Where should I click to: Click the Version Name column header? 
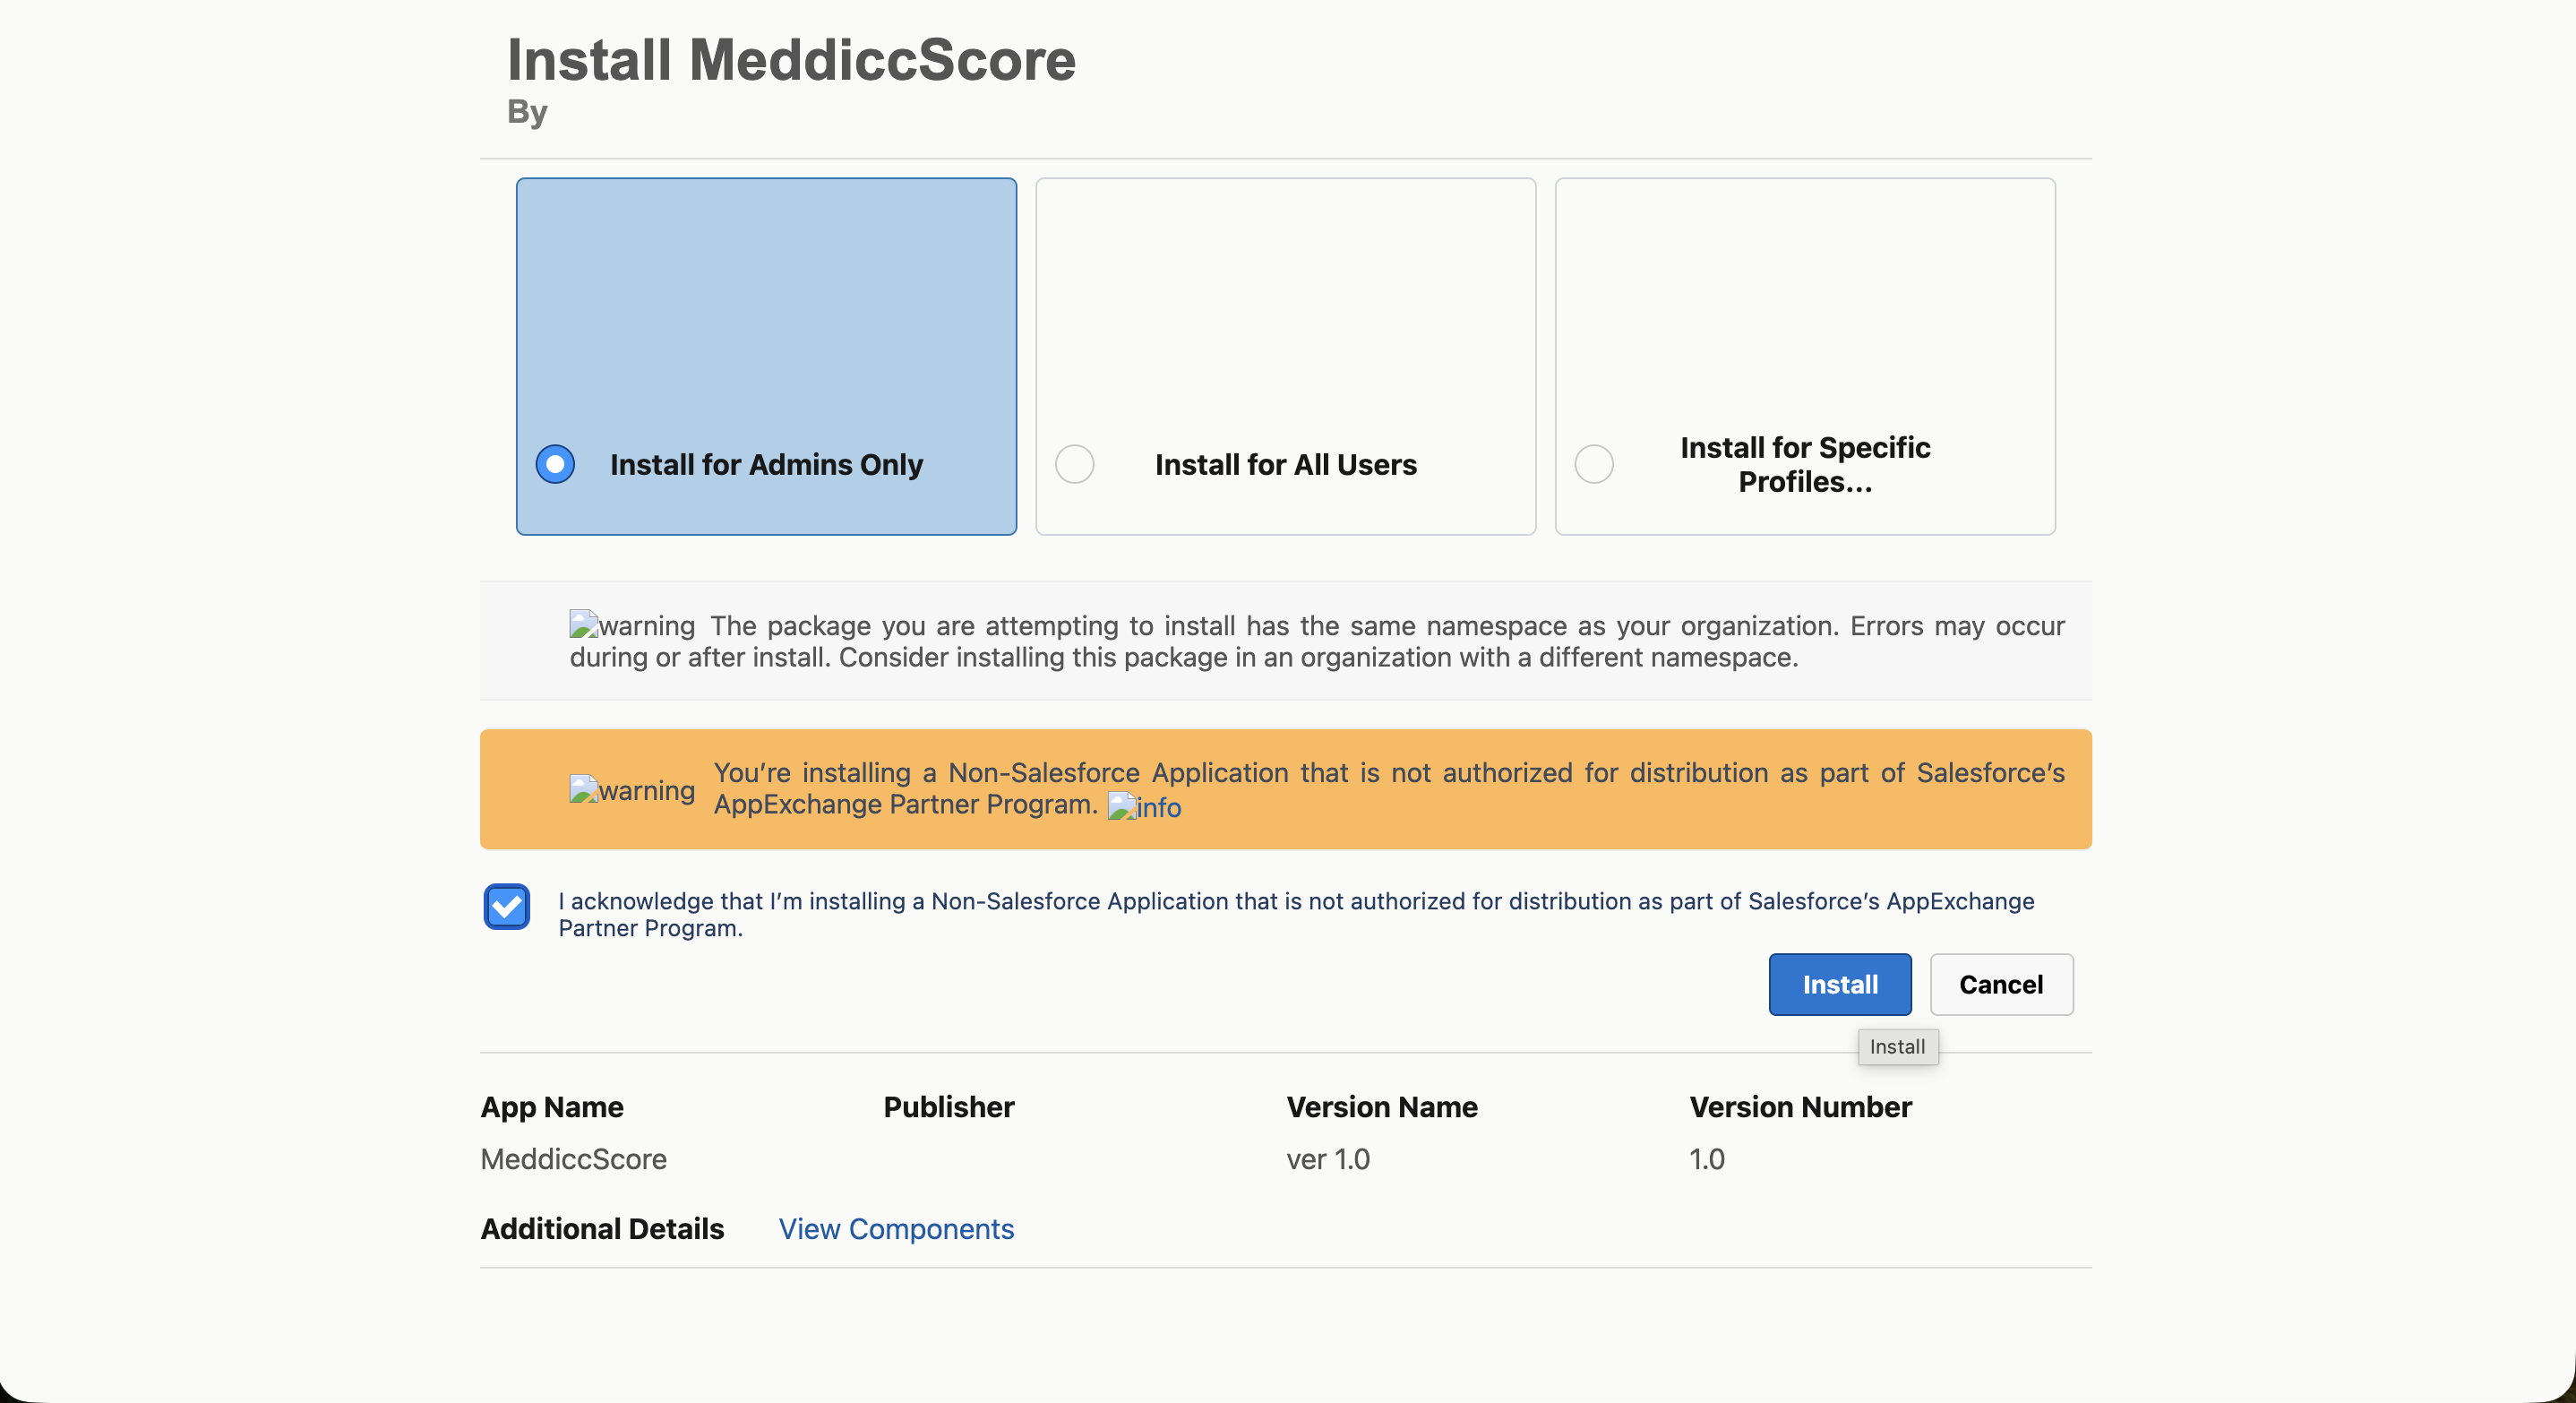pyautogui.click(x=1382, y=1107)
